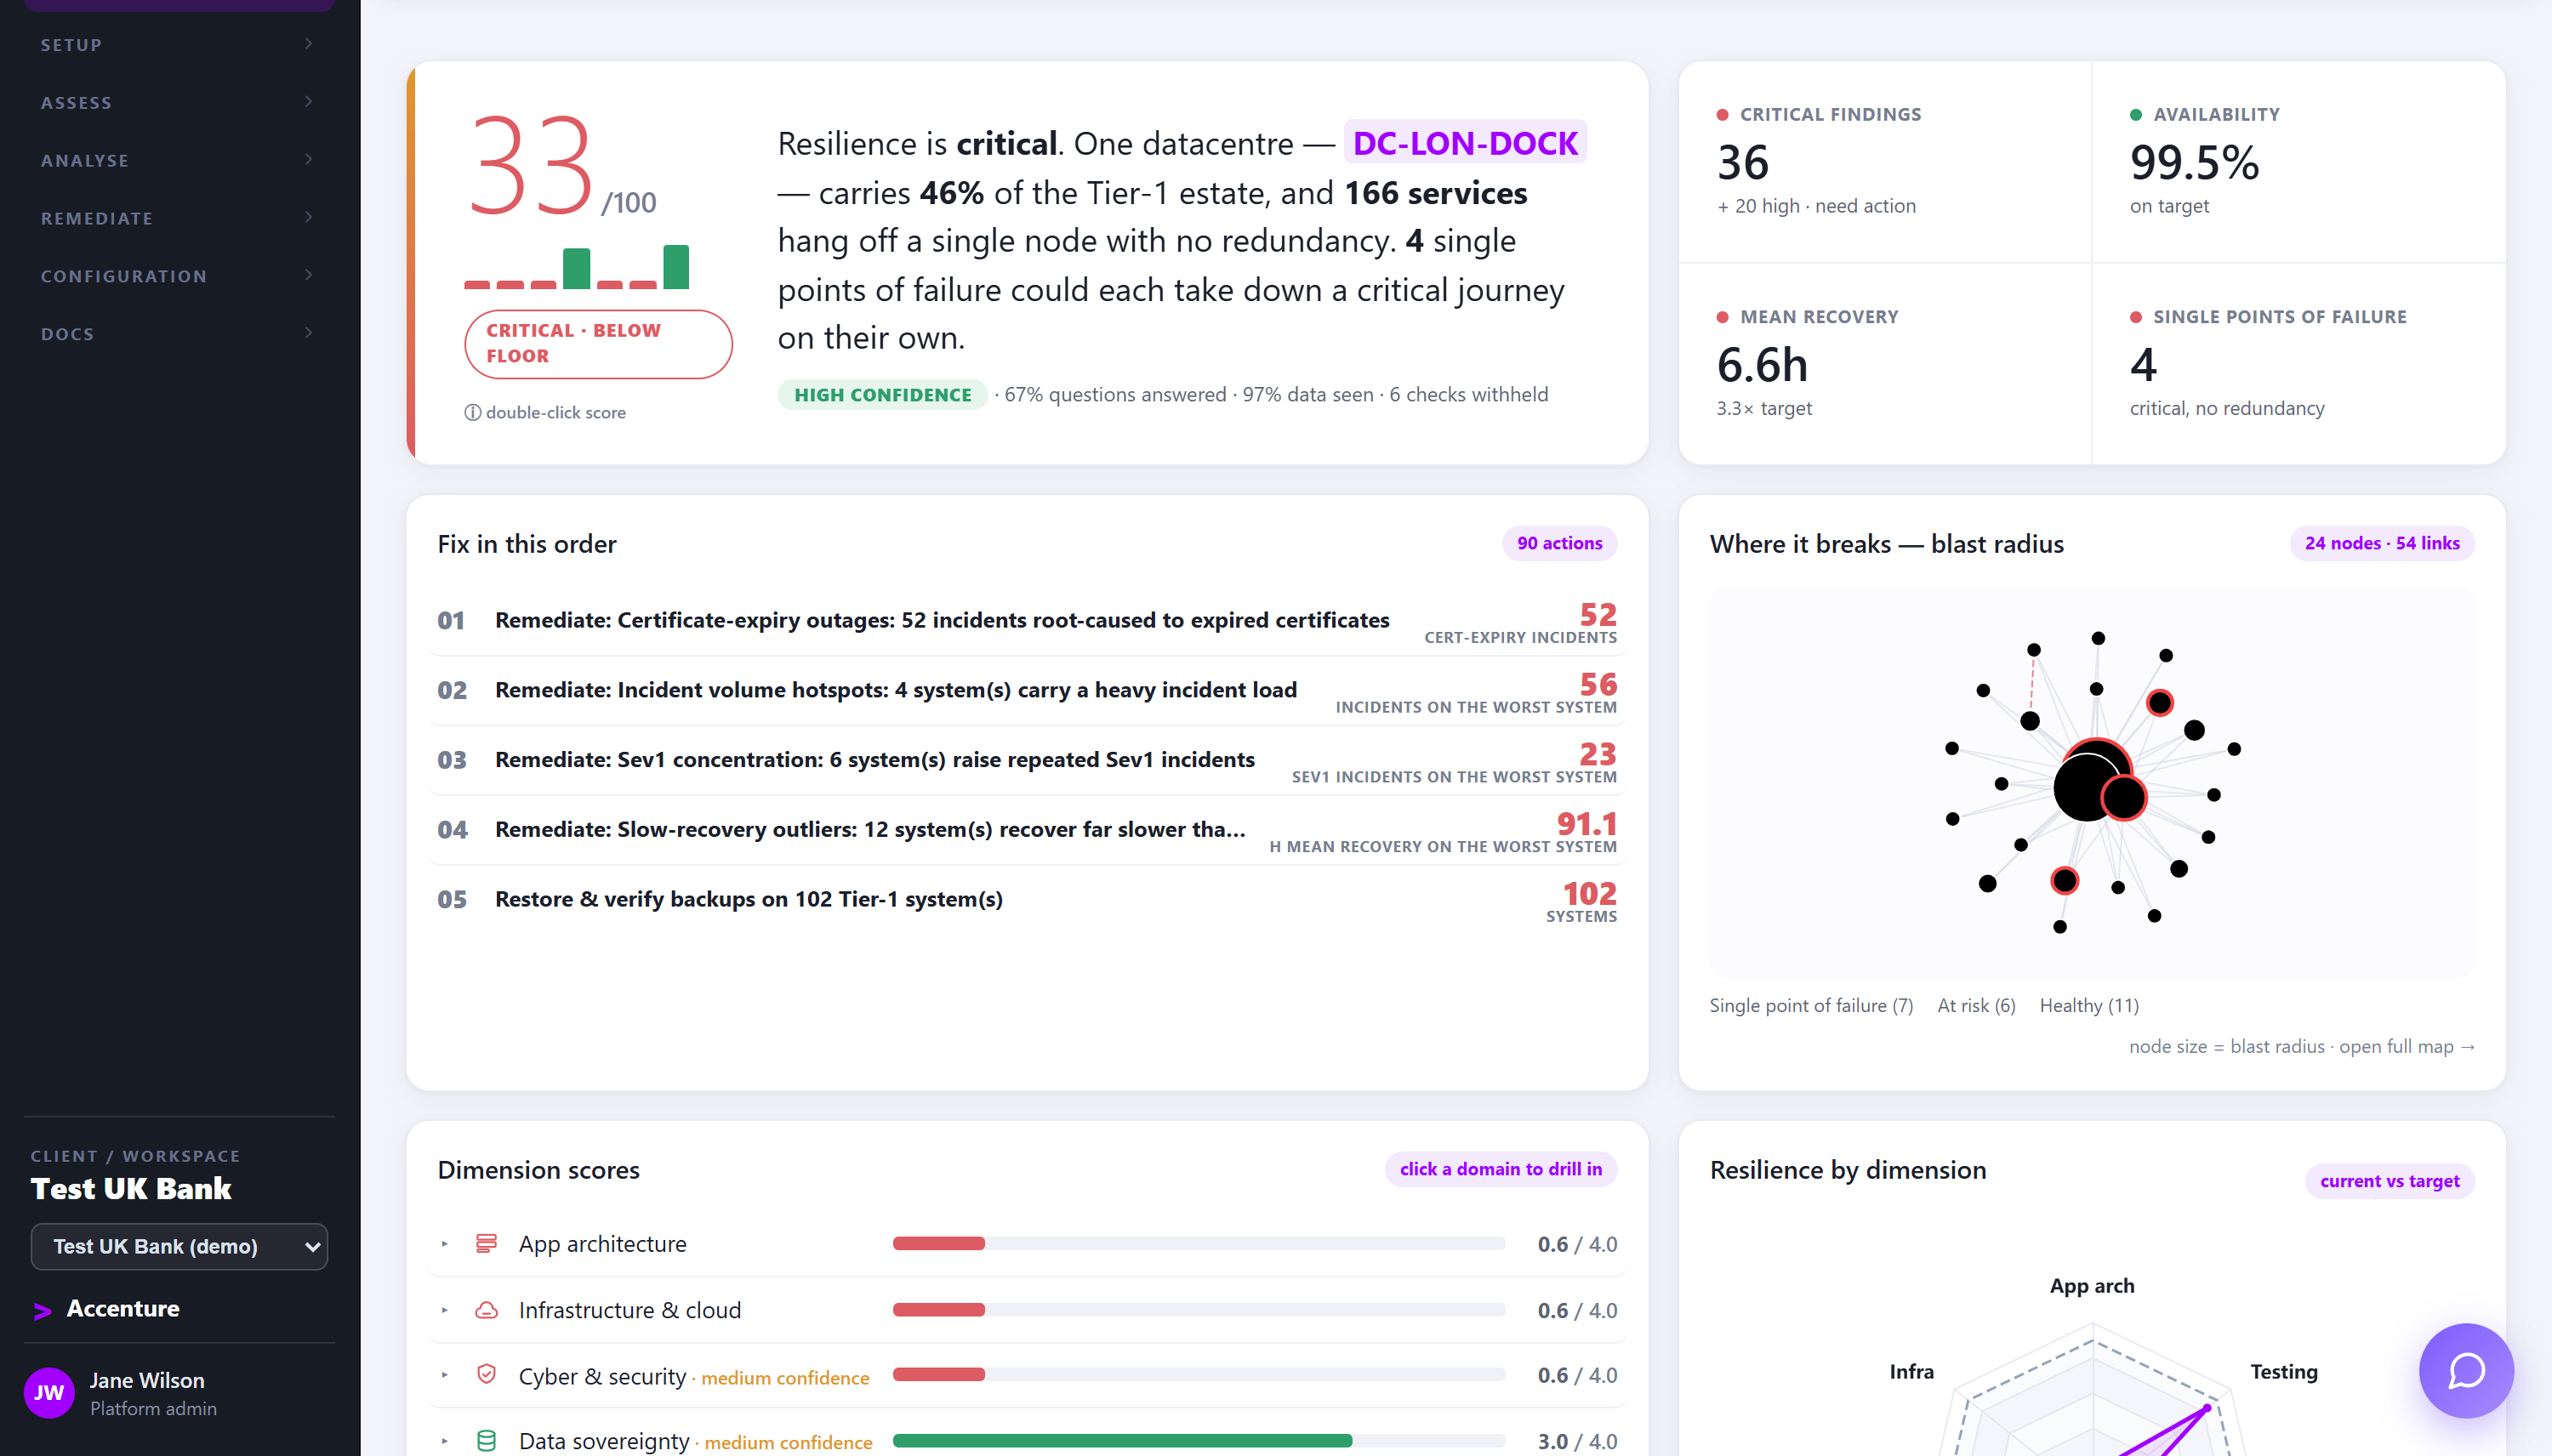Open action 04 Slow-recovery outliers
The image size is (2552, 1456).
click(x=1027, y=829)
